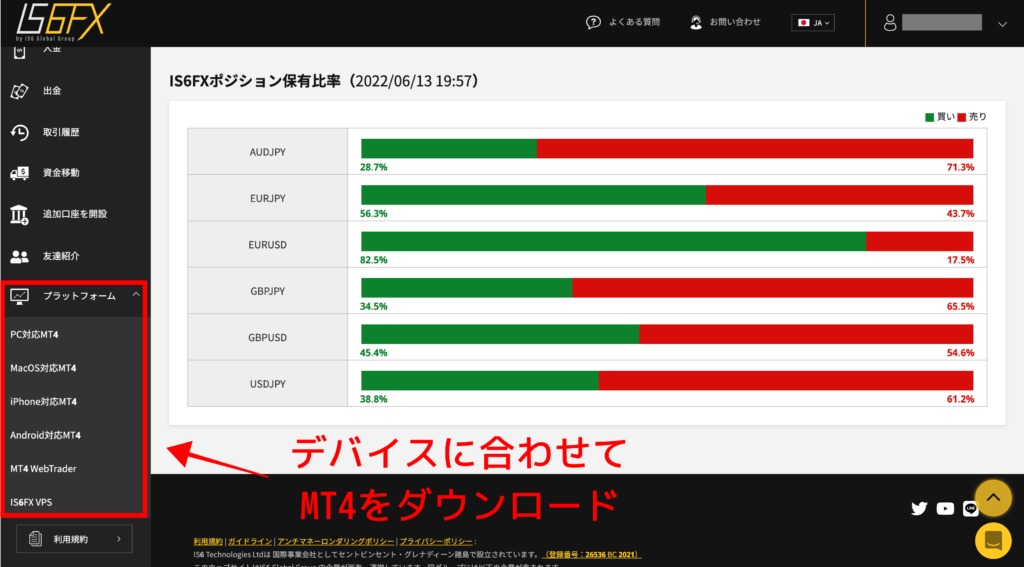The height and width of the screenshot is (567, 1024).
Task: Open IS6FX VPS
Action: tap(31, 503)
